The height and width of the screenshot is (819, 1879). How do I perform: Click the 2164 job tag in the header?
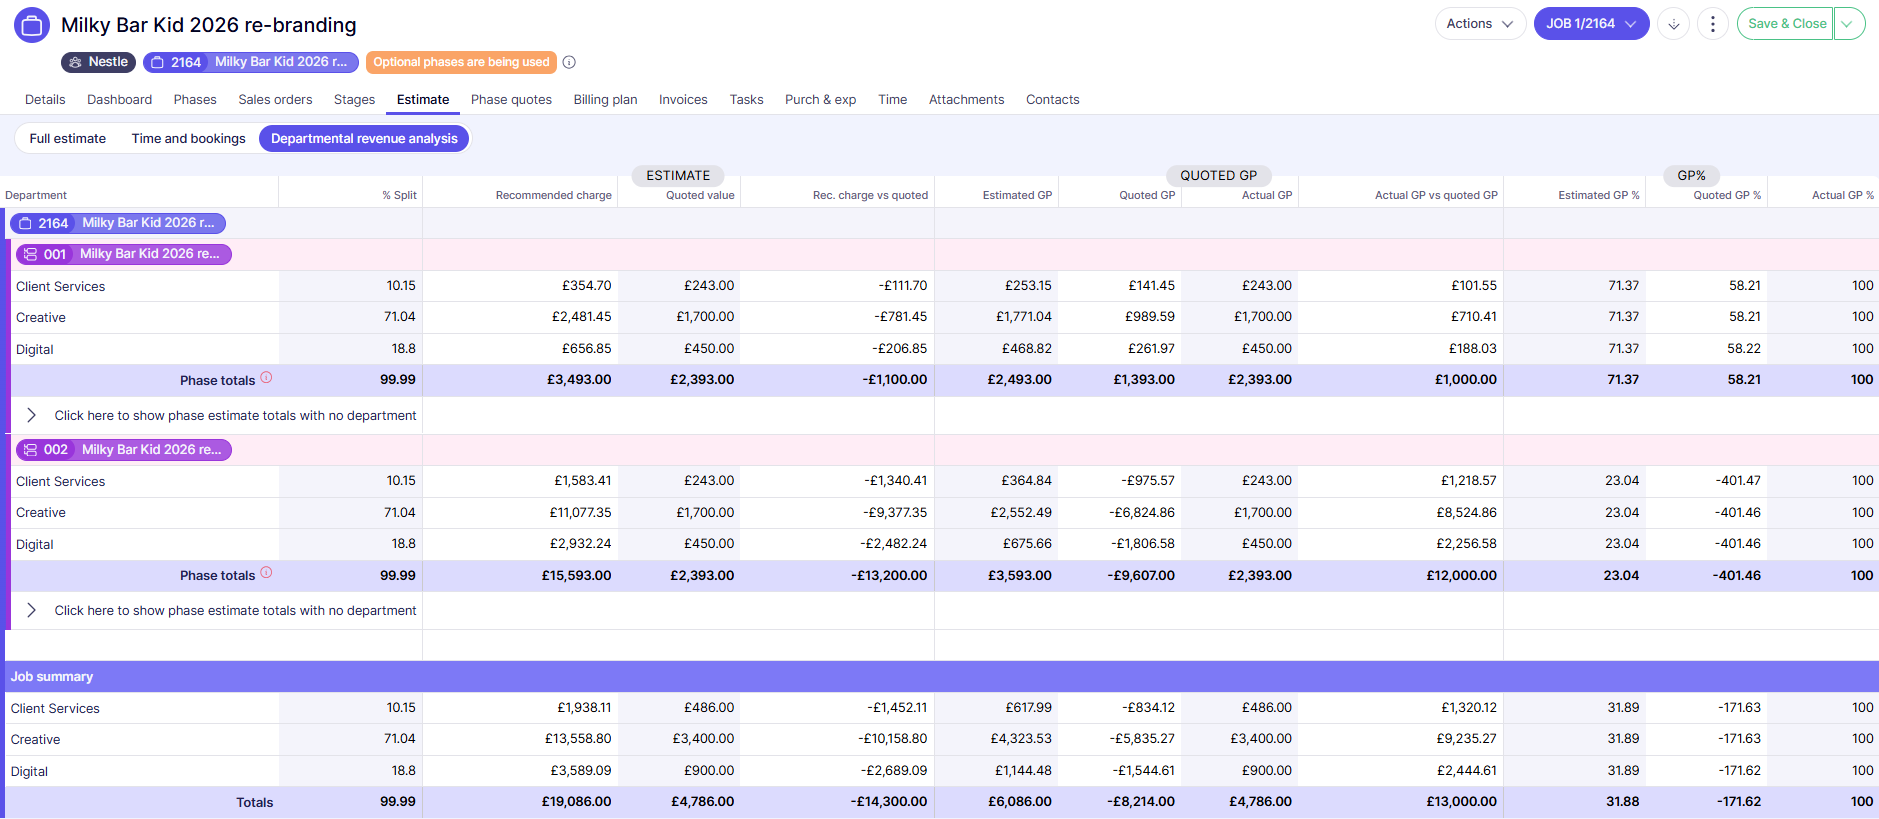coord(250,62)
